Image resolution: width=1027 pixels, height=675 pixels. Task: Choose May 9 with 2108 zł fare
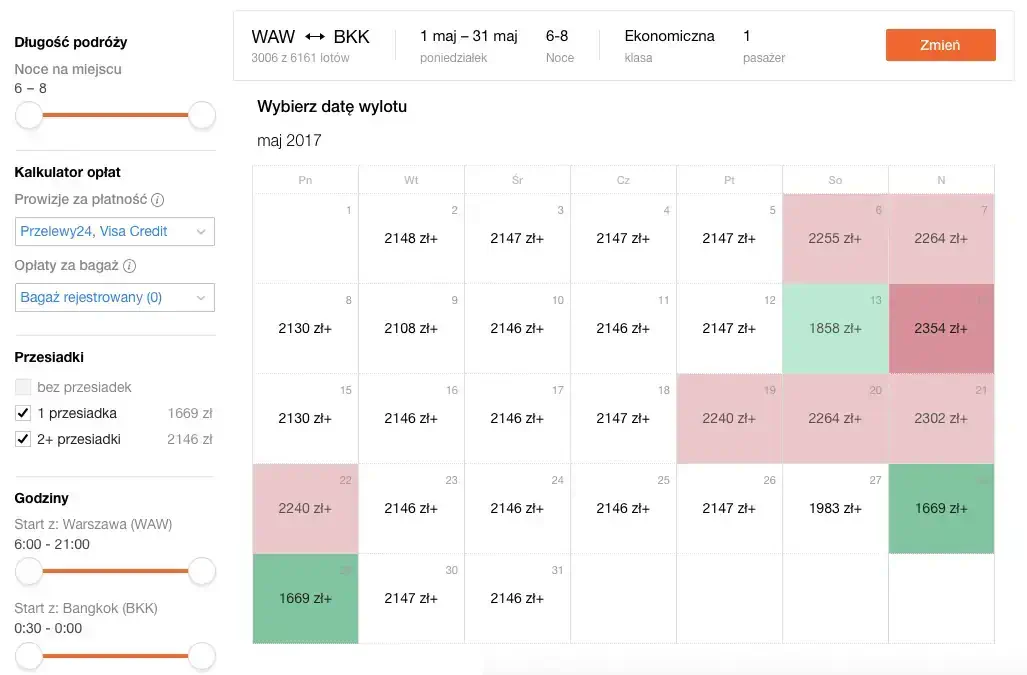[x=411, y=329]
